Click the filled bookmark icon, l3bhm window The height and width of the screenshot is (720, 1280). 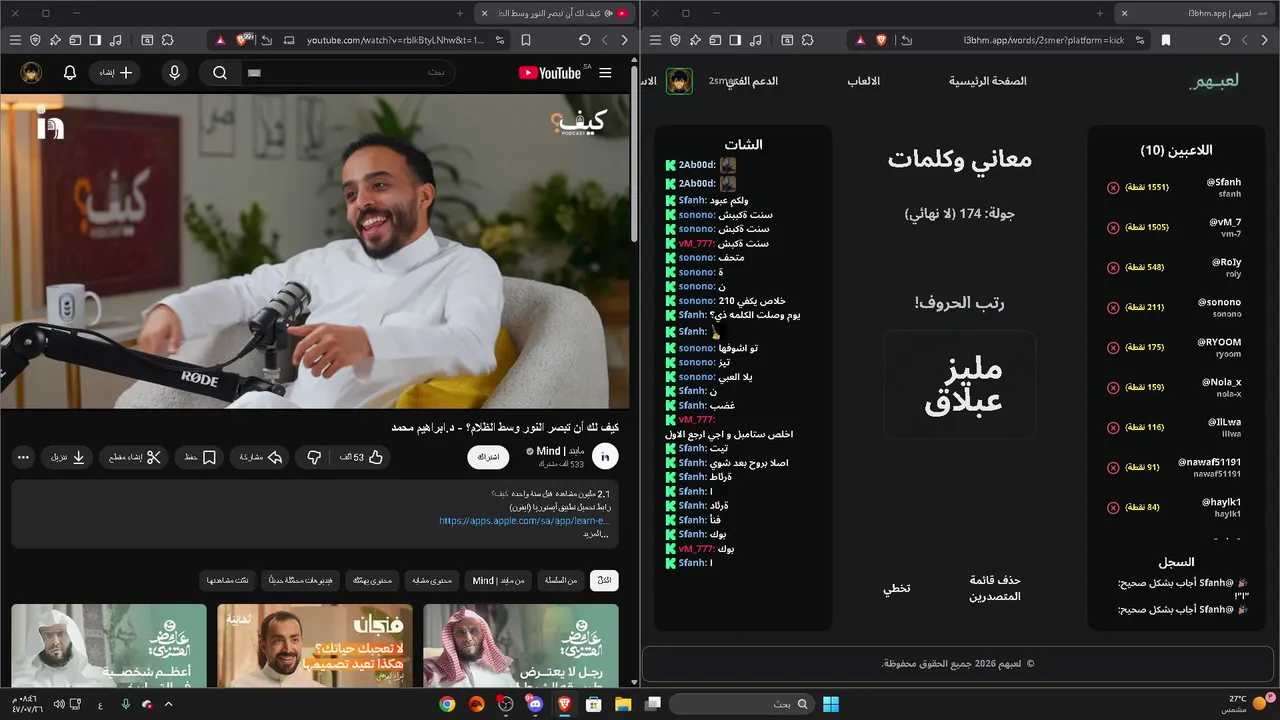click(x=1166, y=40)
